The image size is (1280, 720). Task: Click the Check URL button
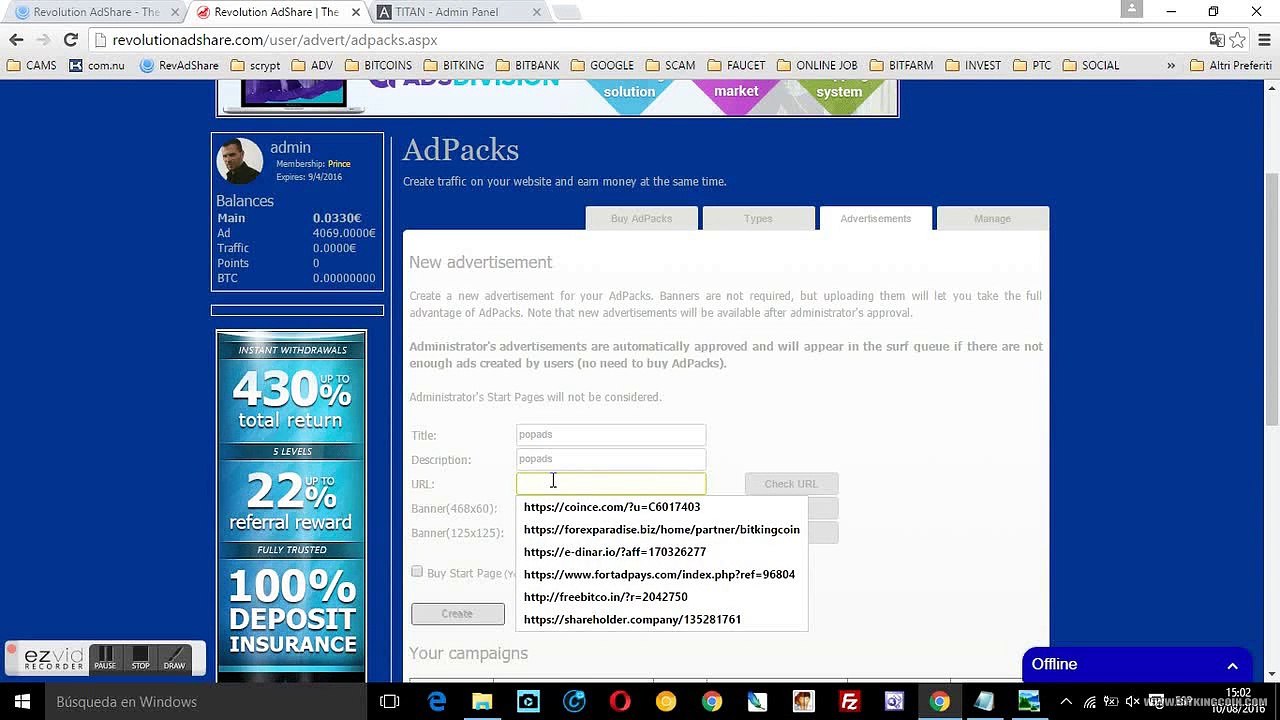[x=791, y=484]
